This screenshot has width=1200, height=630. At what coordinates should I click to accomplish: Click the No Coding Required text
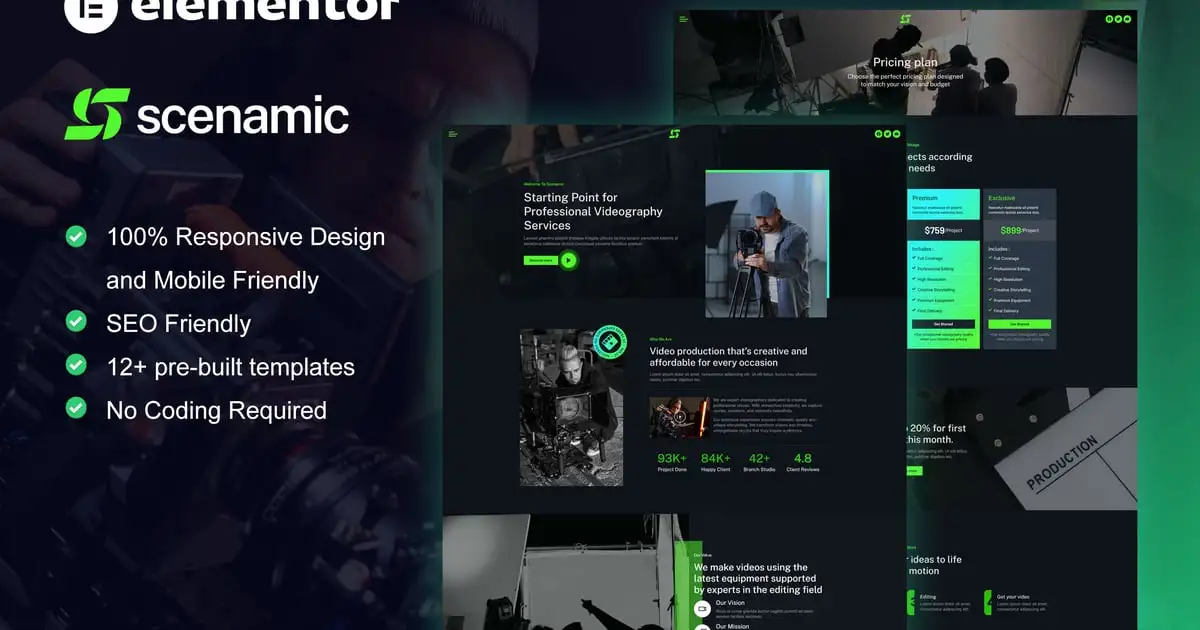coord(216,410)
